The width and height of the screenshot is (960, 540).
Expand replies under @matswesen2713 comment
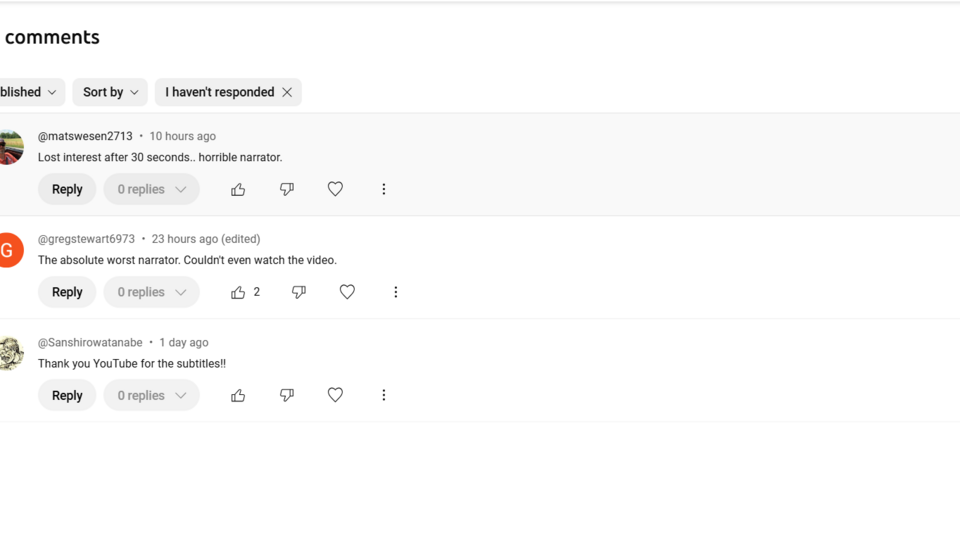(151, 189)
